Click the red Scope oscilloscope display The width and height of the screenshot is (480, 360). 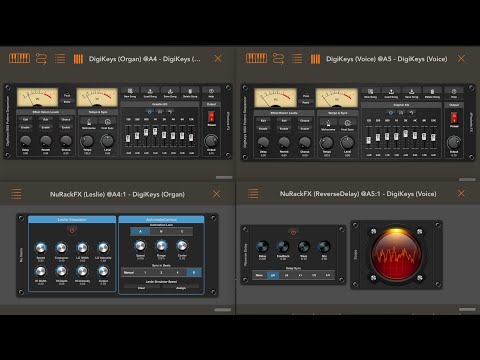pos(396,254)
